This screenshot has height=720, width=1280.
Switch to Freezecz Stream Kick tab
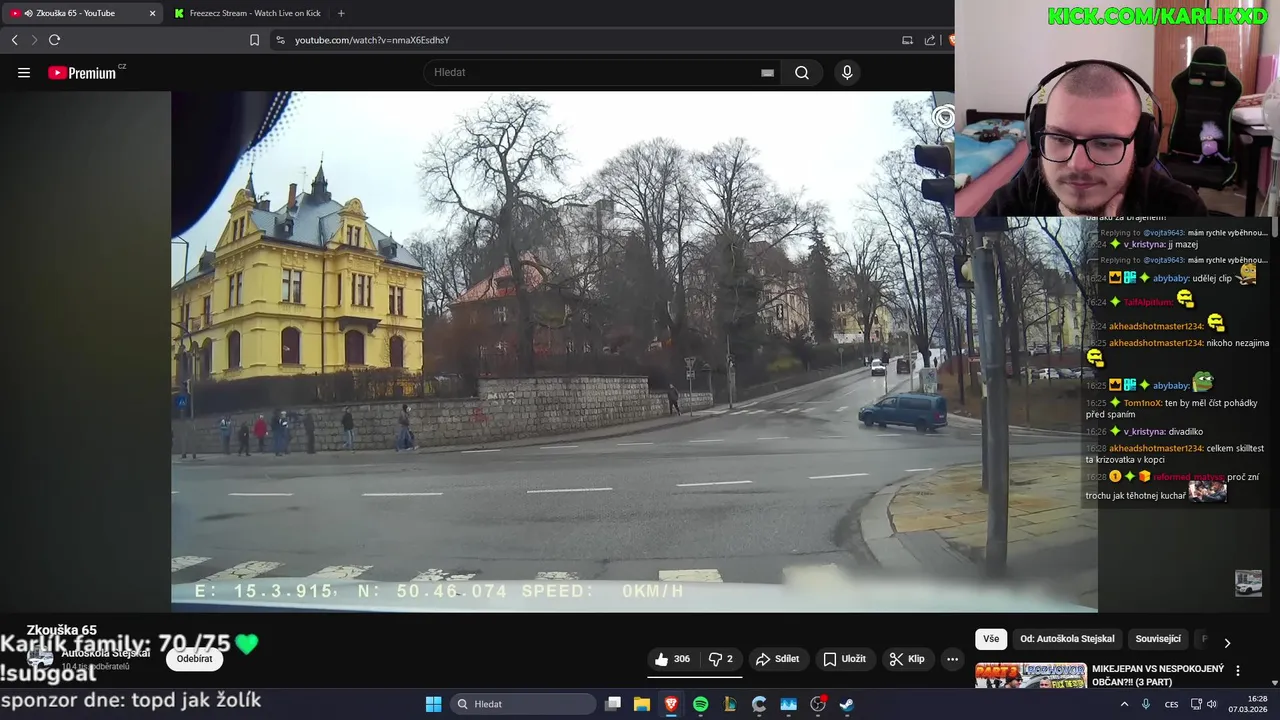point(247,13)
